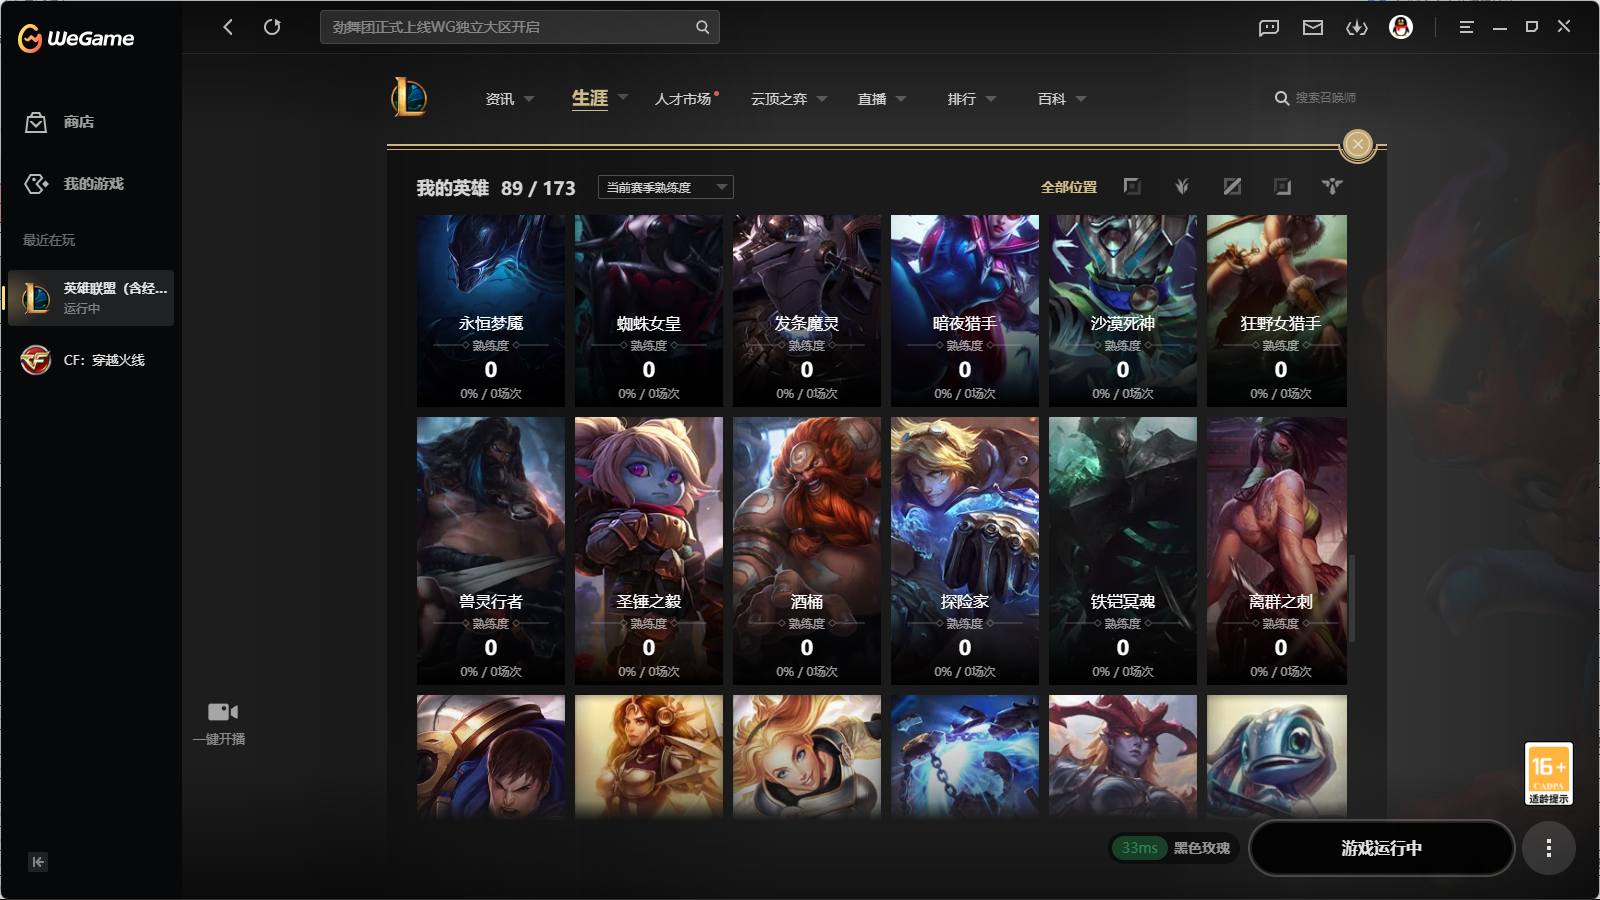Viewport: 1600px width, 900px height.
Task: Select 英雄联盟 in the recent games list
Action: point(91,298)
